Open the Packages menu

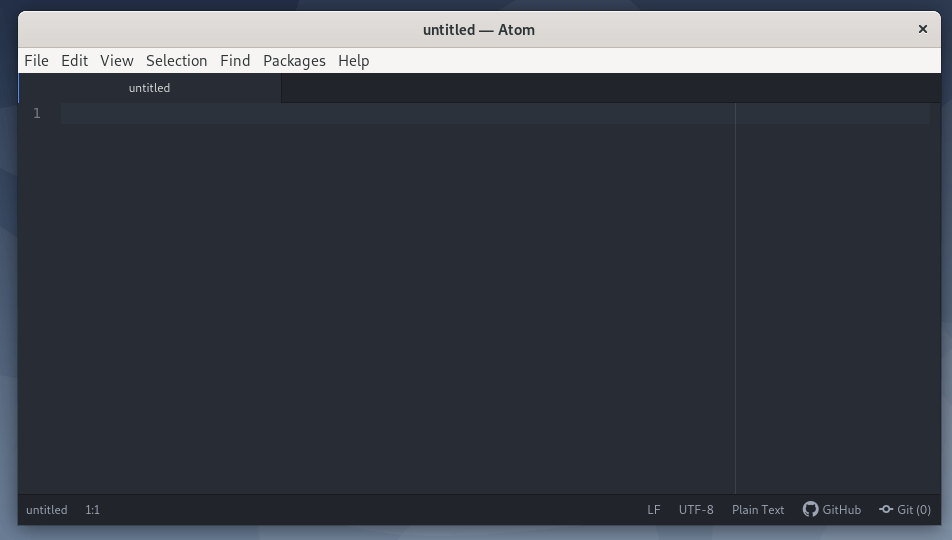pyautogui.click(x=294, y=61)
